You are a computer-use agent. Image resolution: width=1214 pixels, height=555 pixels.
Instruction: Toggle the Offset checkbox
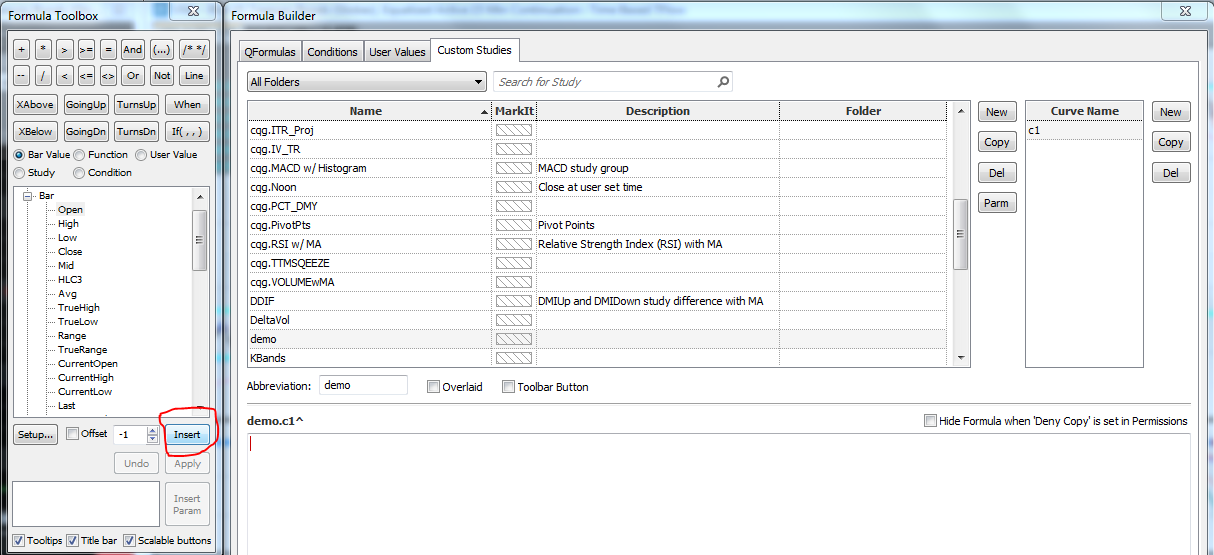(72, 434)
